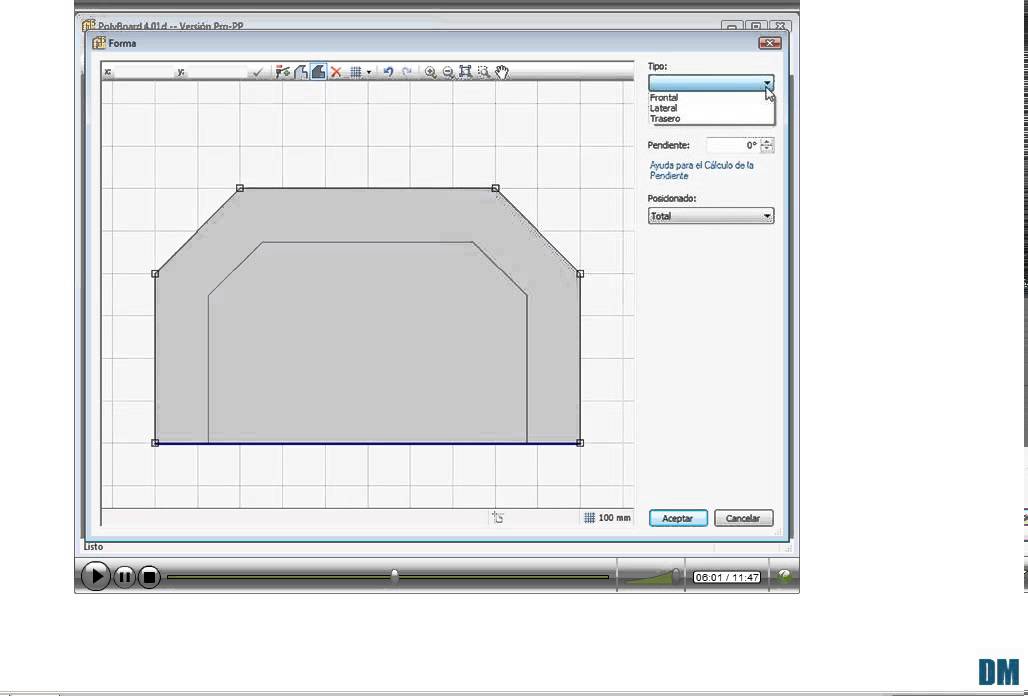
Task: Click the 100 mm grid size indicator
Action: click(x=607, y=518)
